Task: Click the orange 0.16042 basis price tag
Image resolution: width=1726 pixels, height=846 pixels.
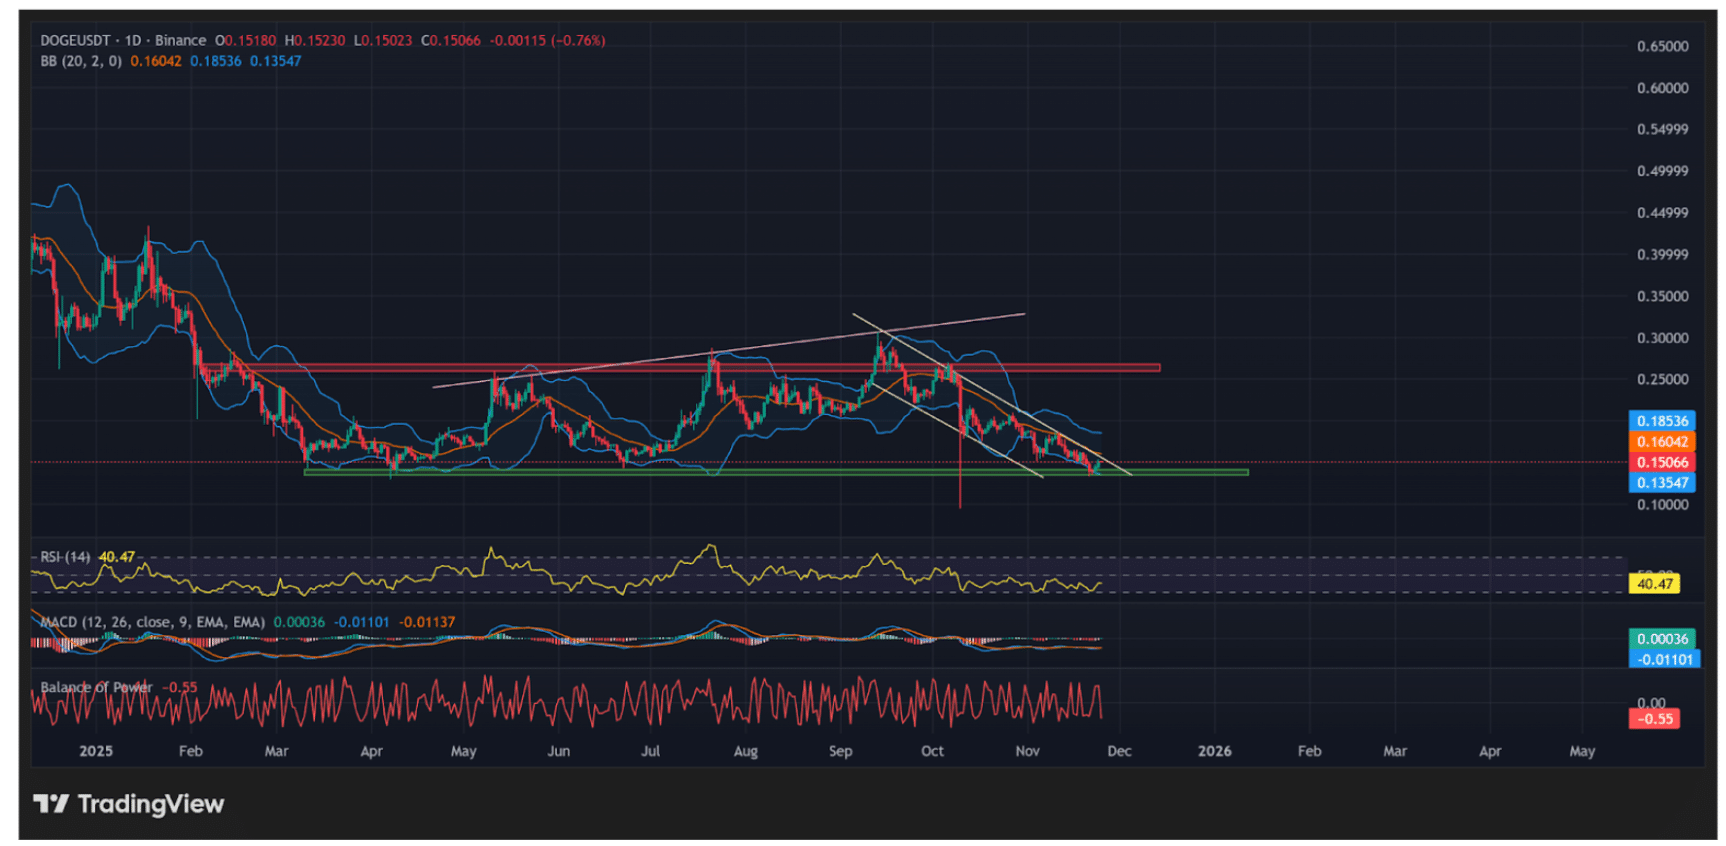Action: tap(1661, 442)
